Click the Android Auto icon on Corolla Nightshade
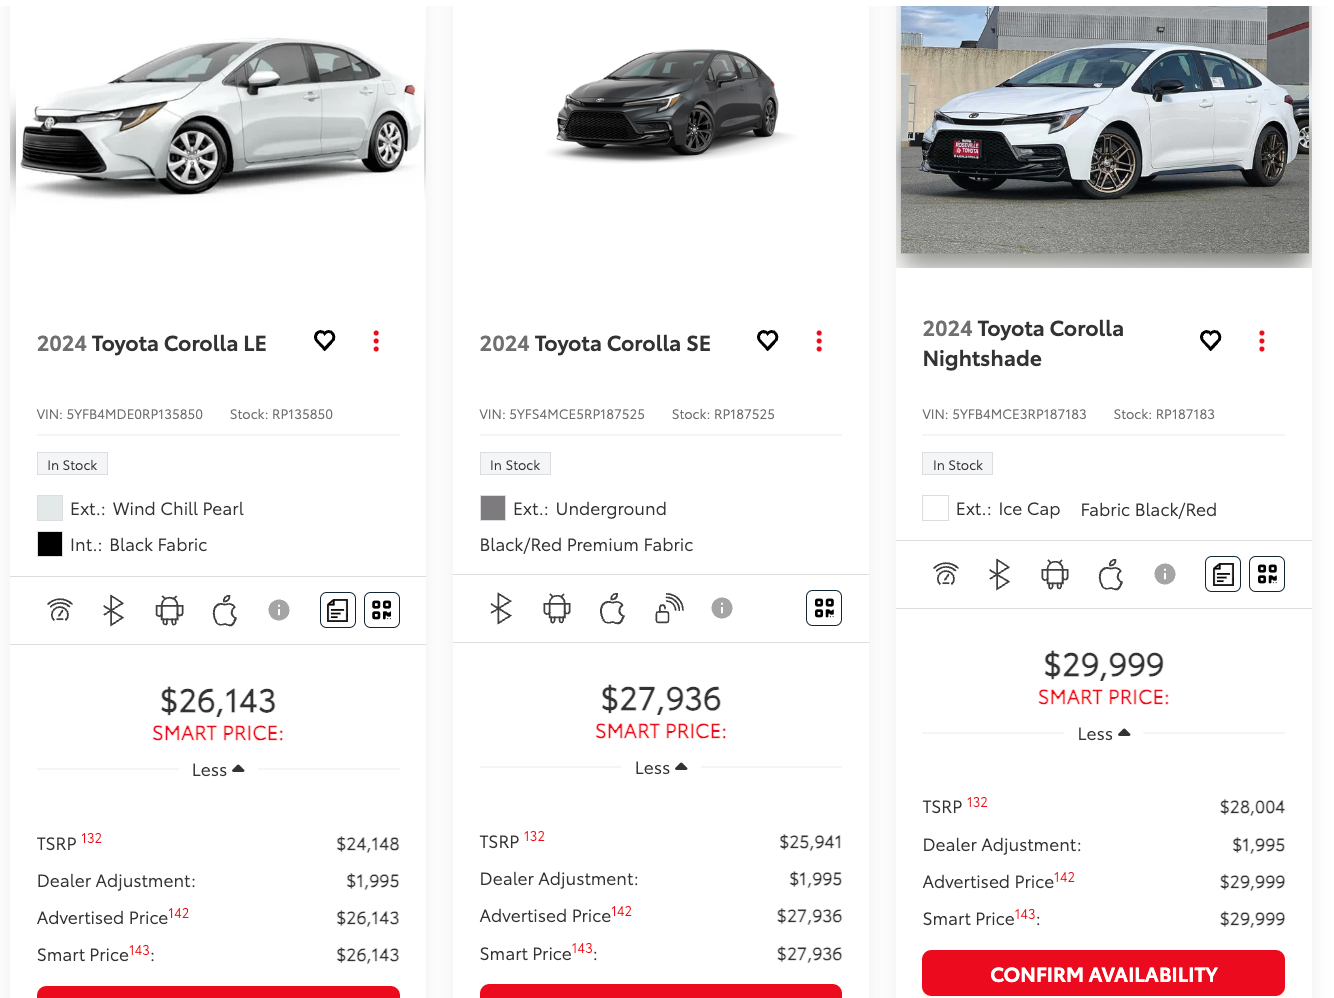 pyautogui.click(x=1055, y=574)
